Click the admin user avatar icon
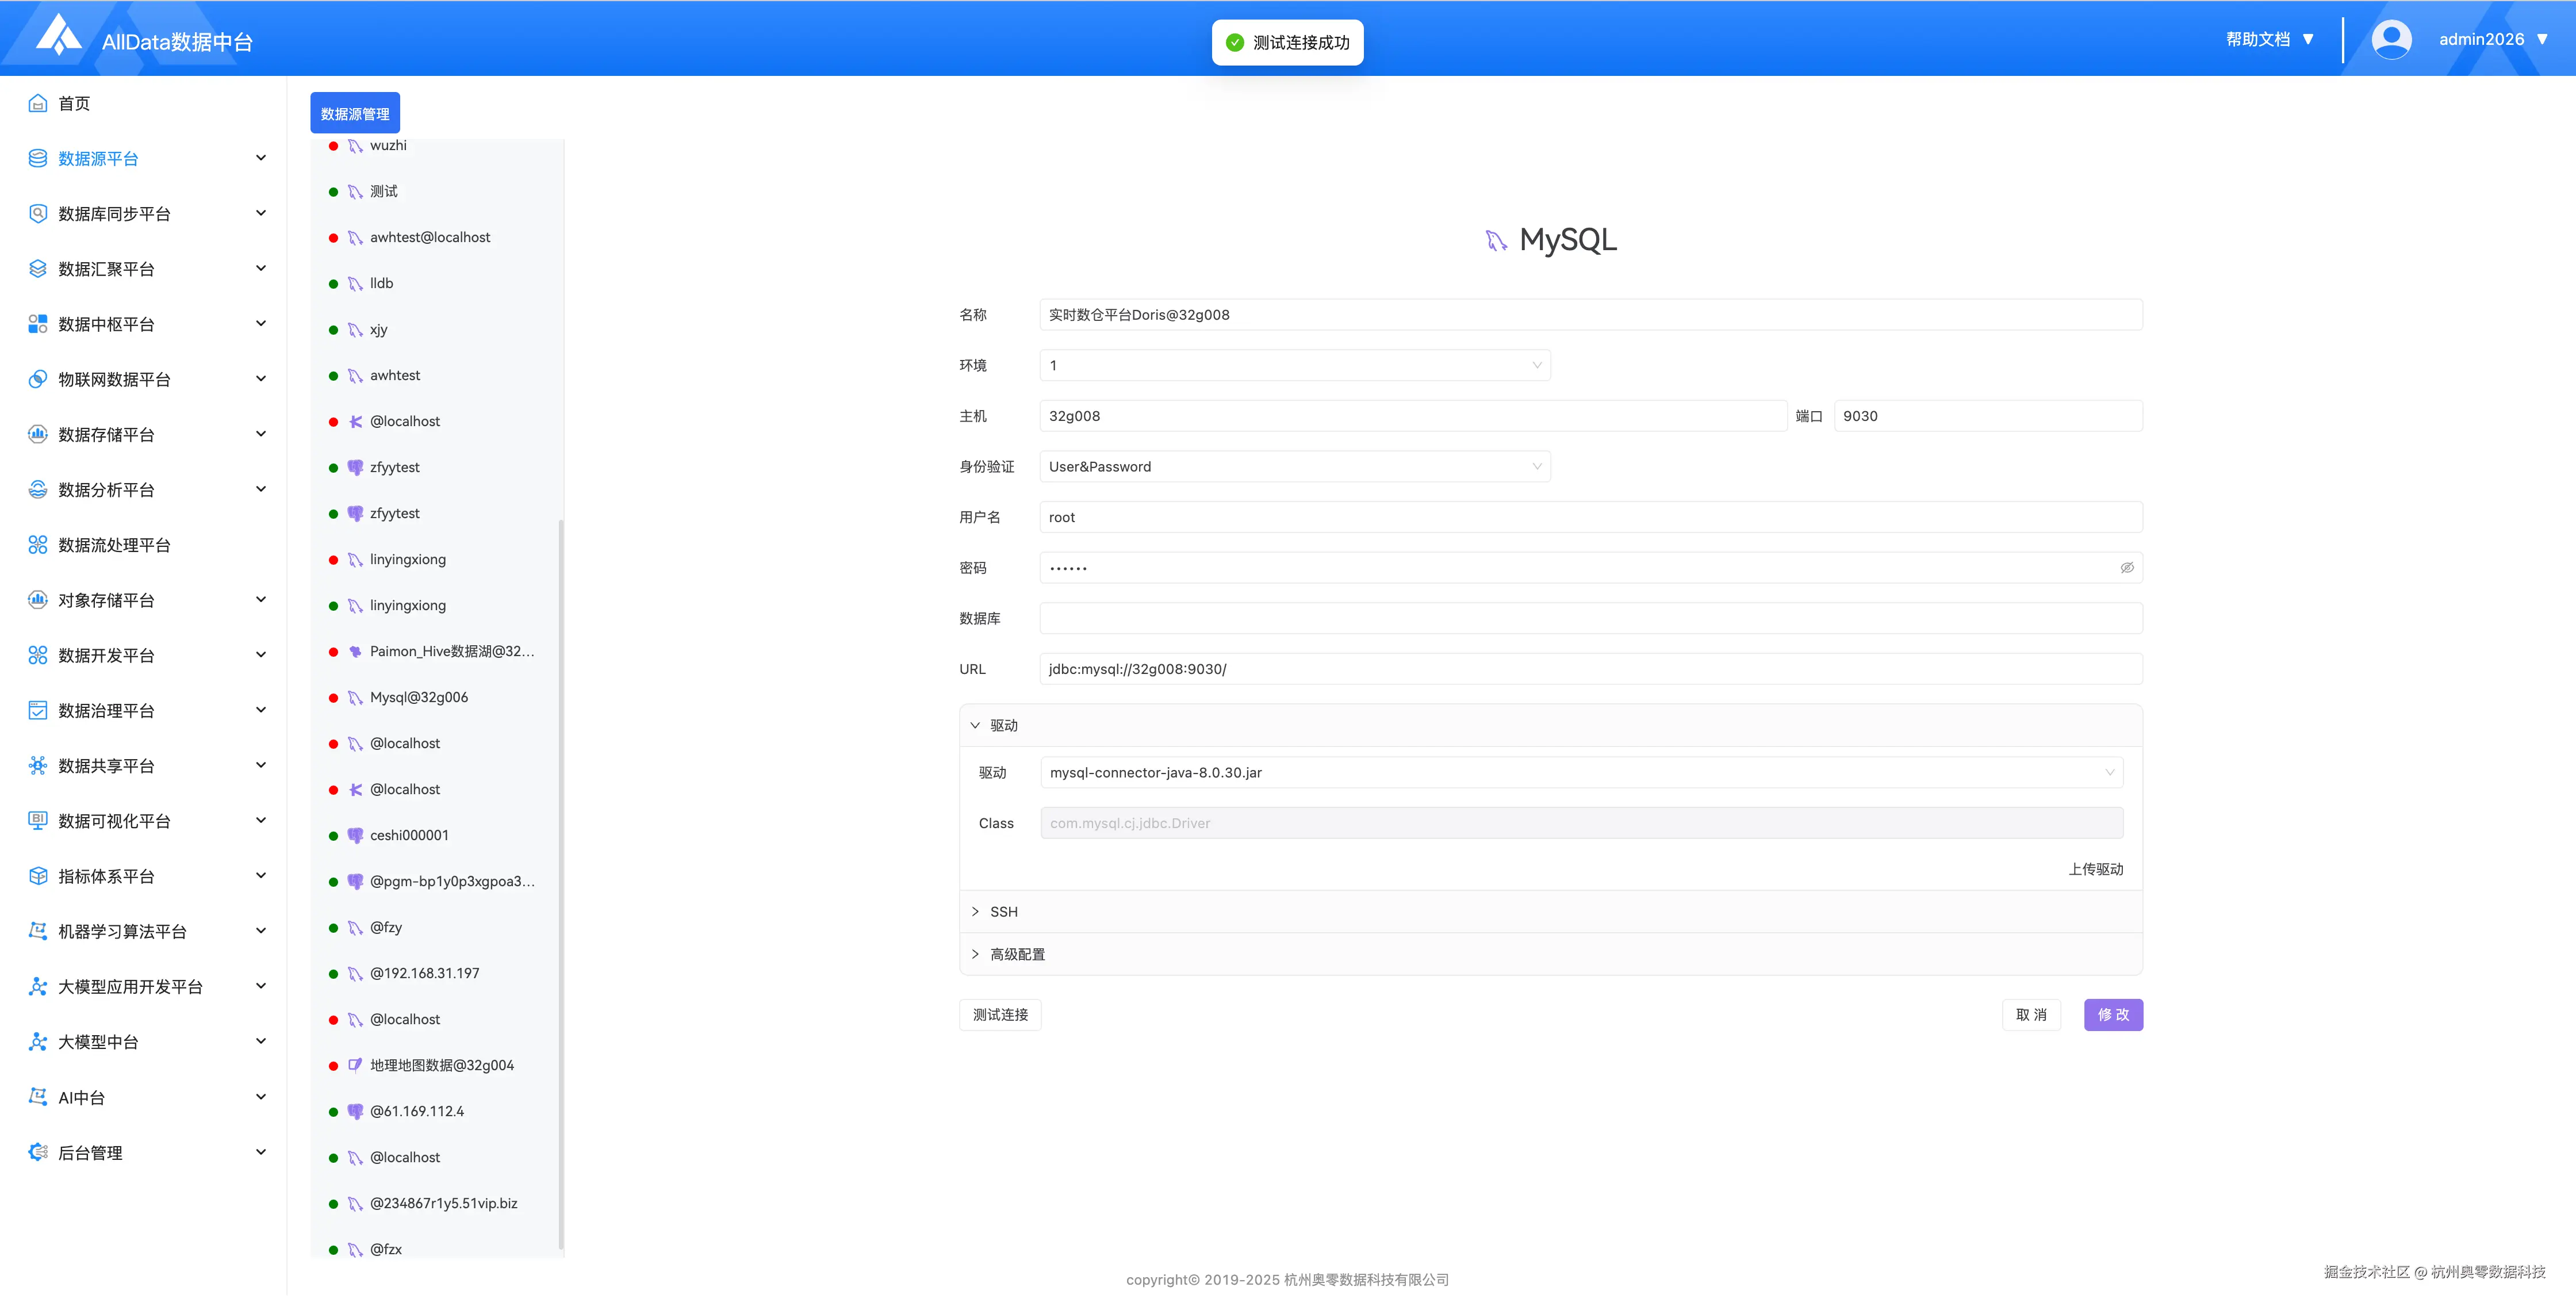The width and height of the screenshot is (2576, 1310). pyautogui.click(x=2391, y=39)
